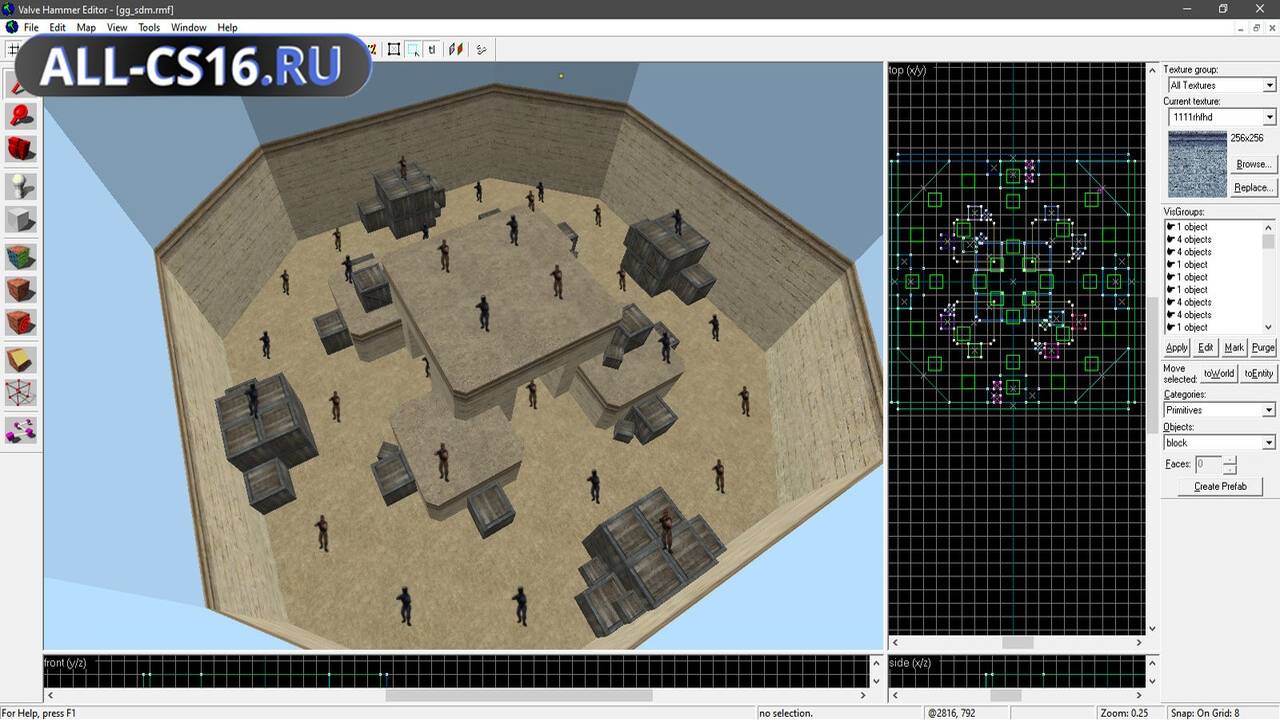The width and height of the screenshot is (1280, 720).
Task: Open the Map menu
Action: [86, 28]
